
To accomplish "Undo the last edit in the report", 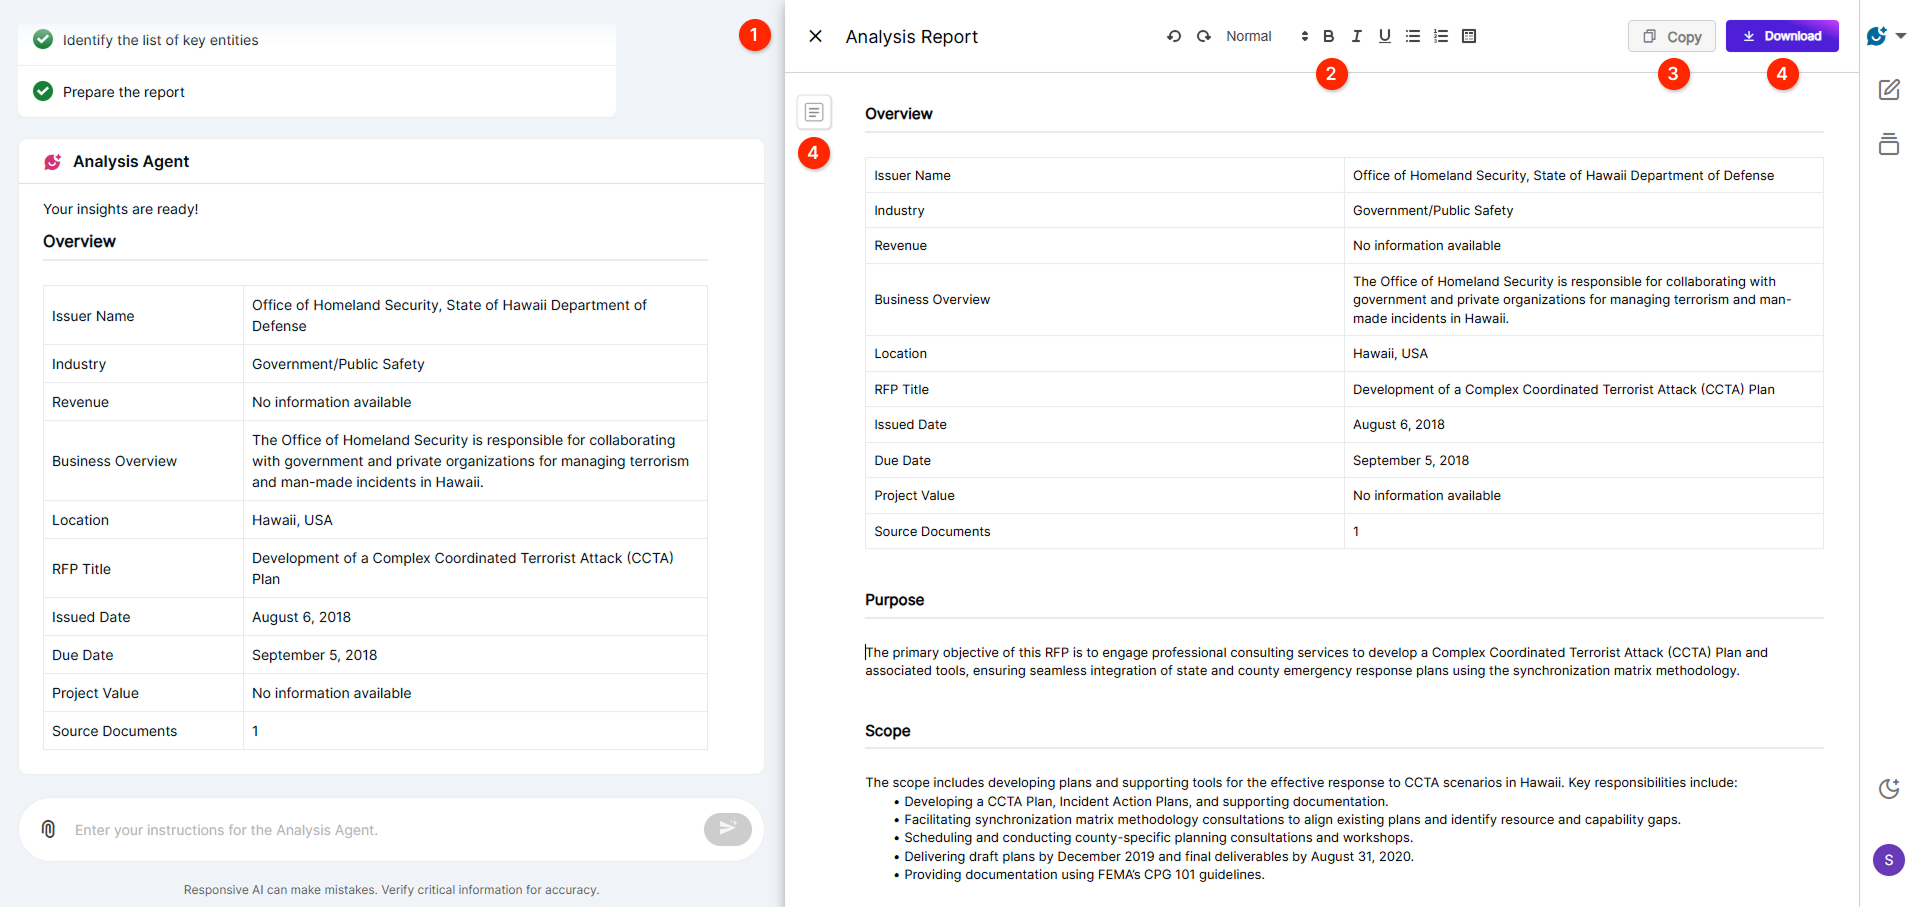I will tap(1174, 36).
